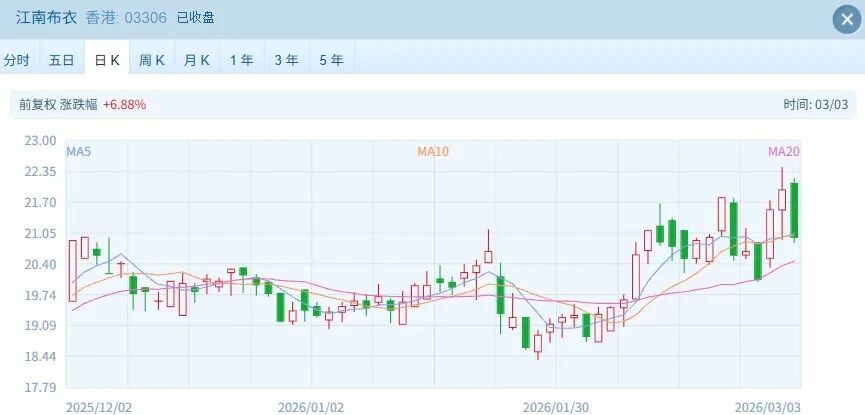This screenshot has height=415, width=865.
Task: Click the 江南布衣 stock name
Action: point(47,18)
